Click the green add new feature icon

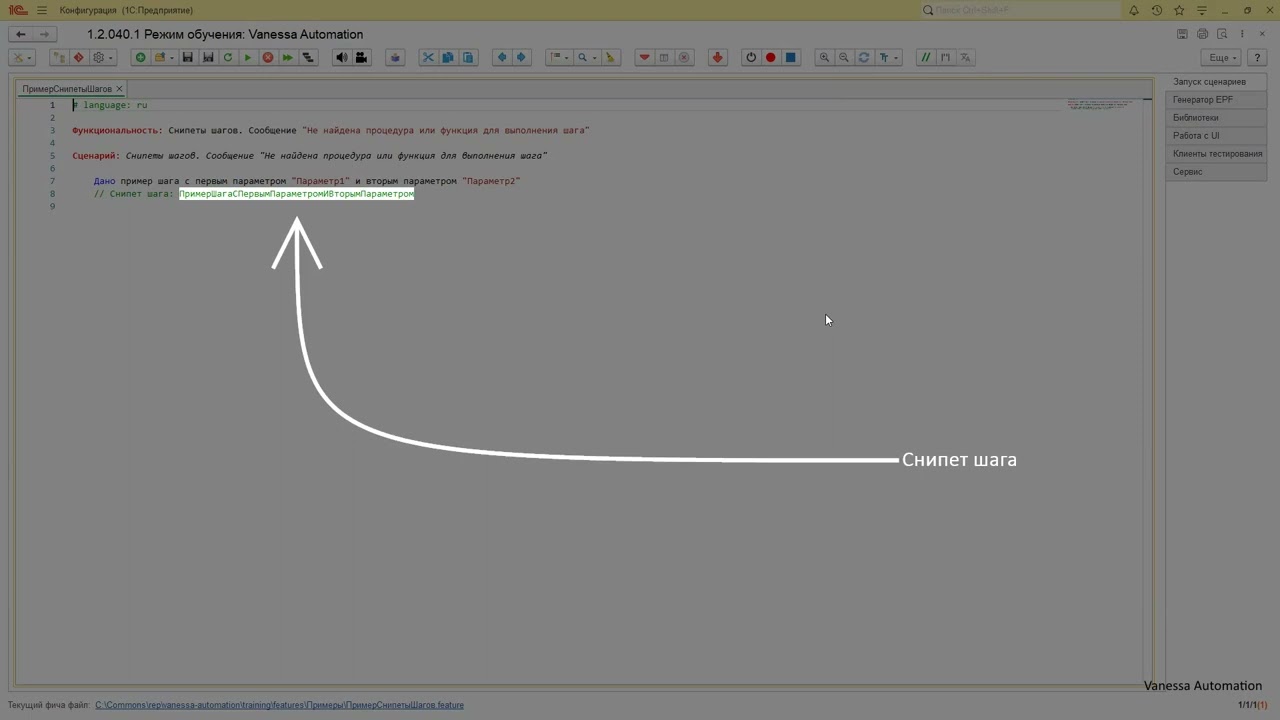click(x=140, y=57)
